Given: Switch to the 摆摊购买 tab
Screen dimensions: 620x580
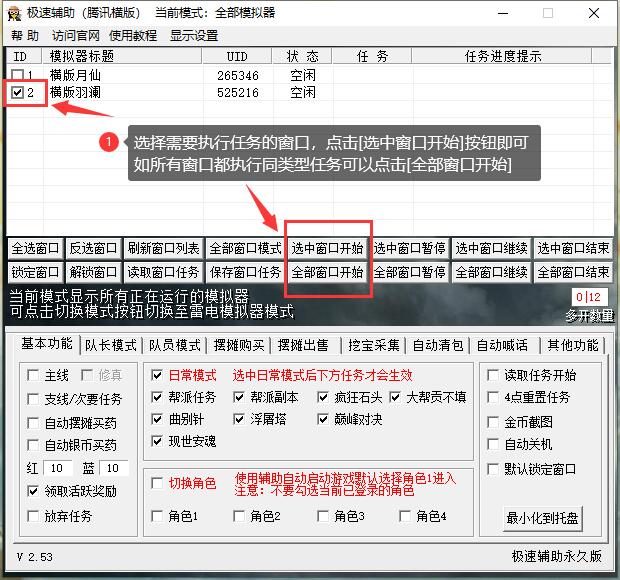Looking at the screenshot, I should 239,345.
